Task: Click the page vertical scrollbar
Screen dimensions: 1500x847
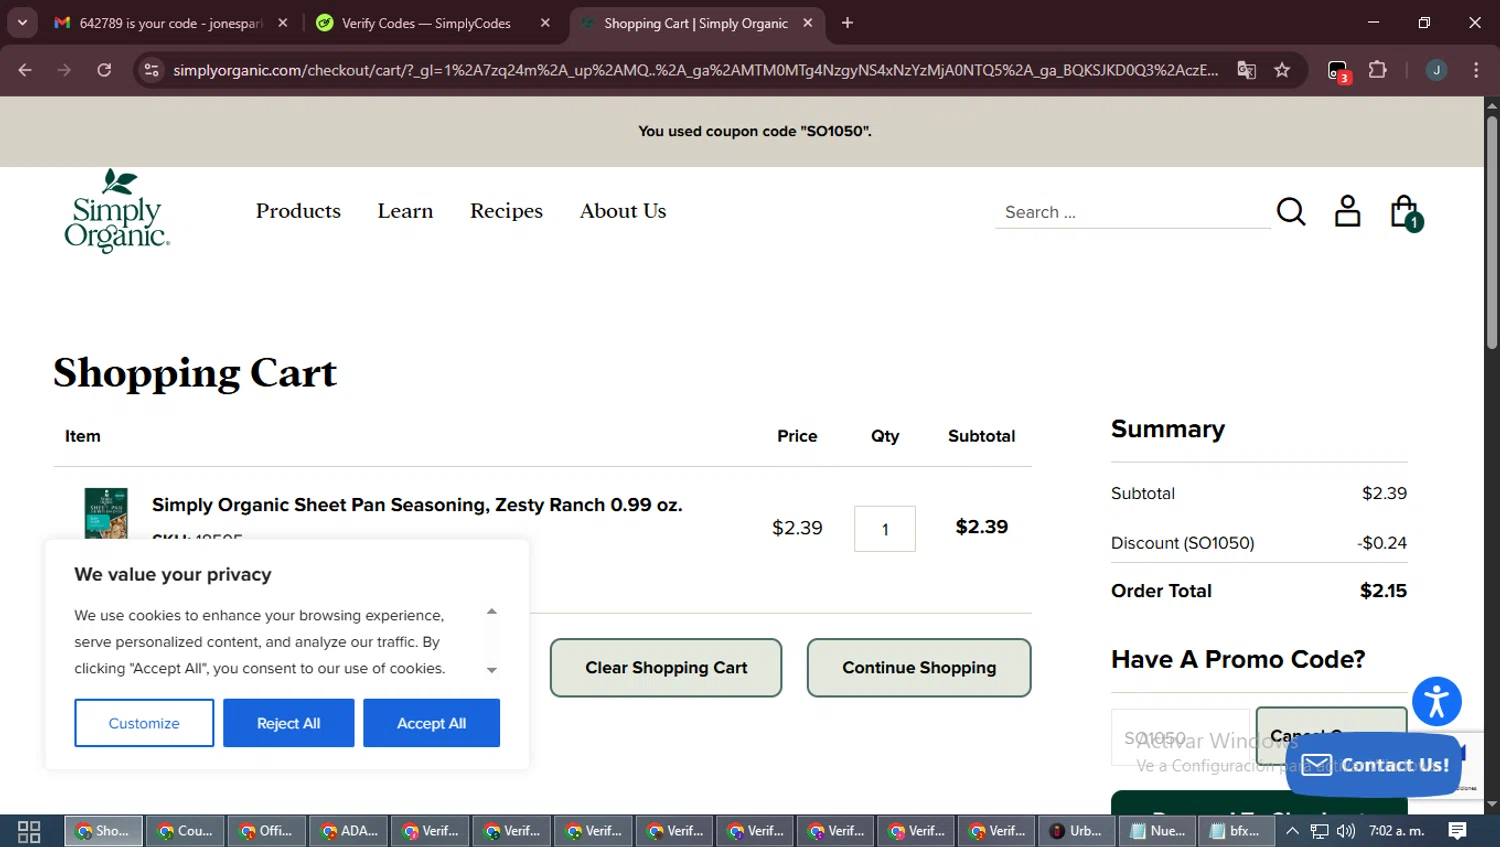Action: (x=1492, y=232)
